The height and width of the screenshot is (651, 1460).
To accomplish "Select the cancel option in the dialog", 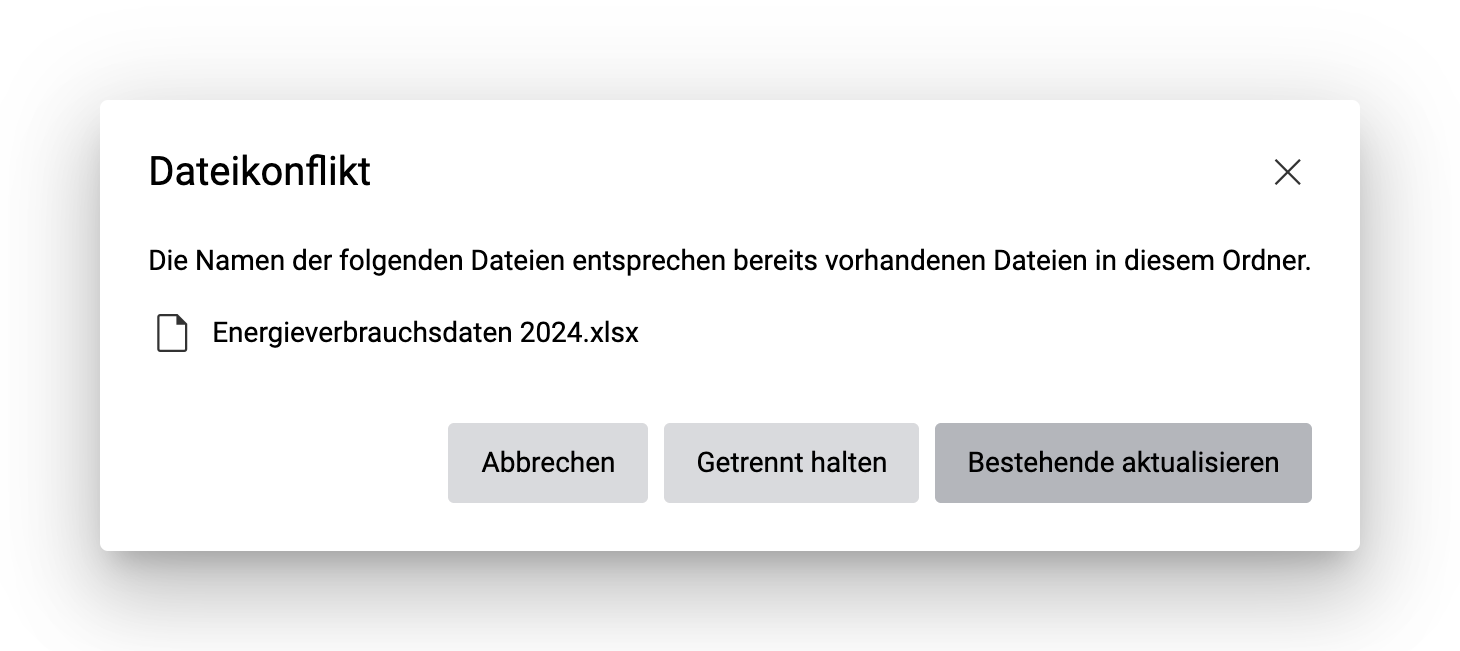I will tap(547, 462).
